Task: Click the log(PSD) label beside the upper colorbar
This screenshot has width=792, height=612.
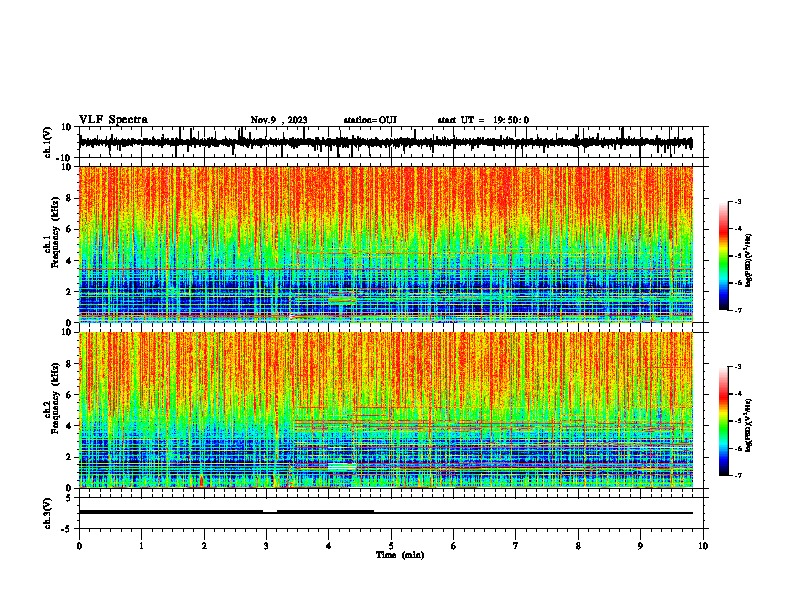Action: [x=749, y=261]
